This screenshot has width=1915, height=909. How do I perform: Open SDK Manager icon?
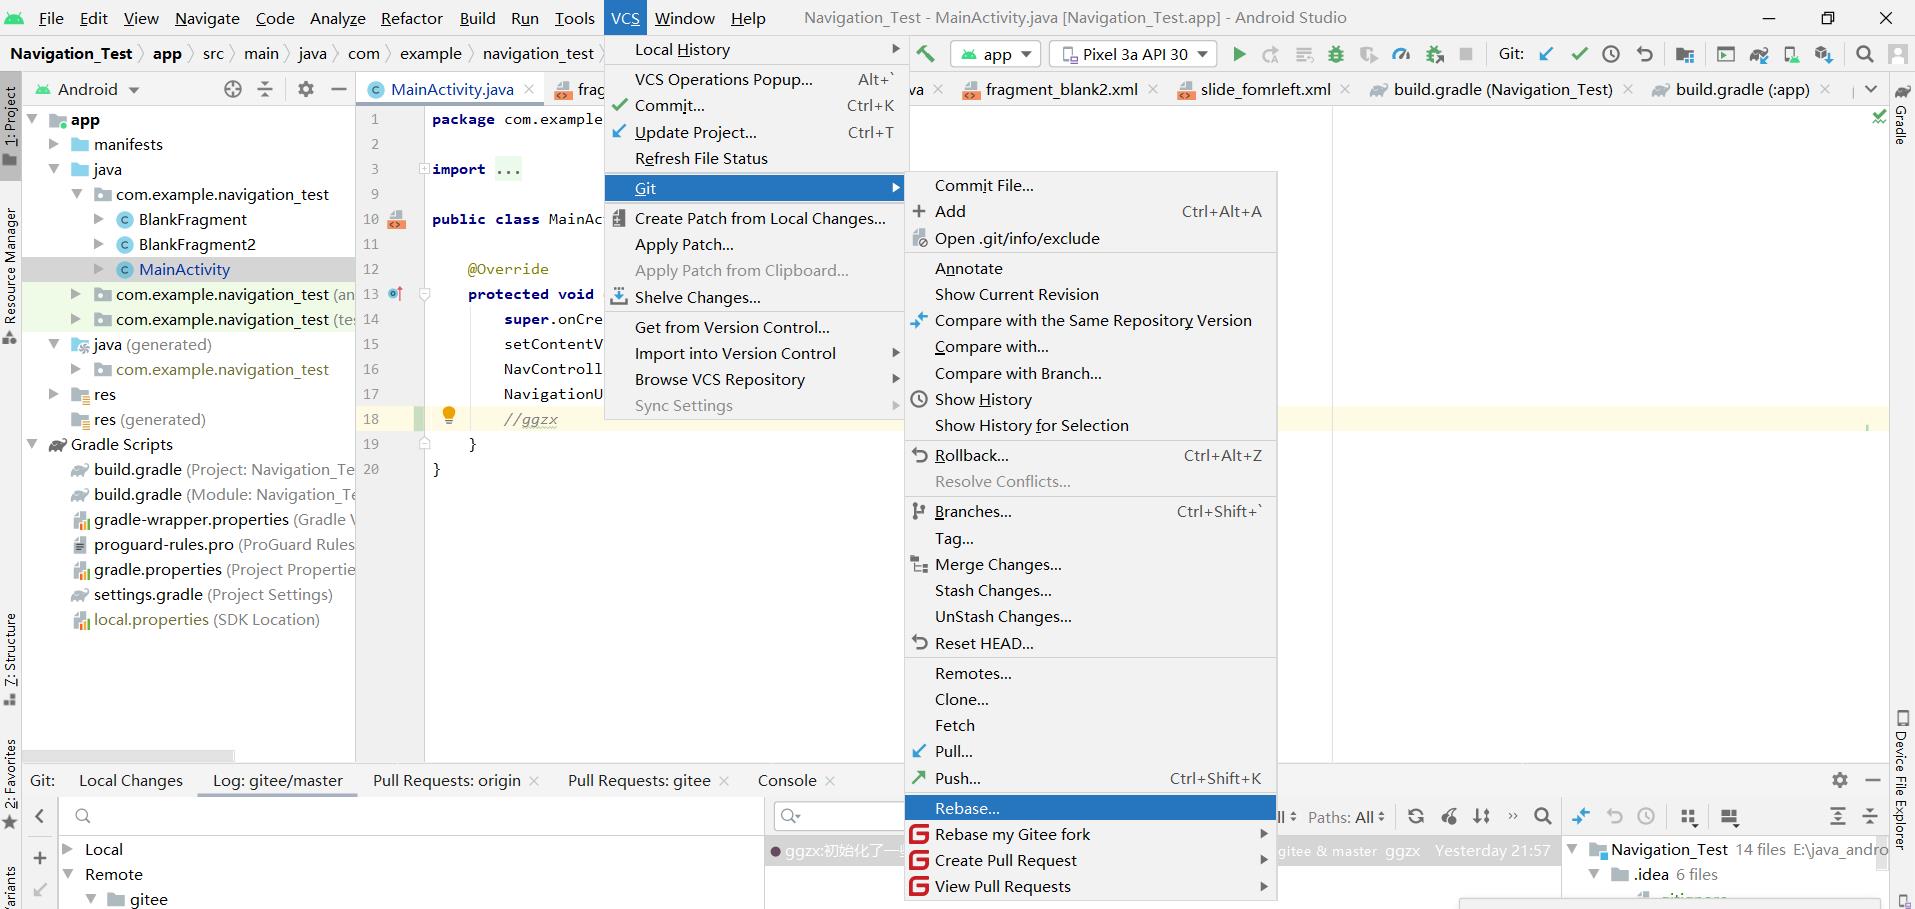[1824, 54]
